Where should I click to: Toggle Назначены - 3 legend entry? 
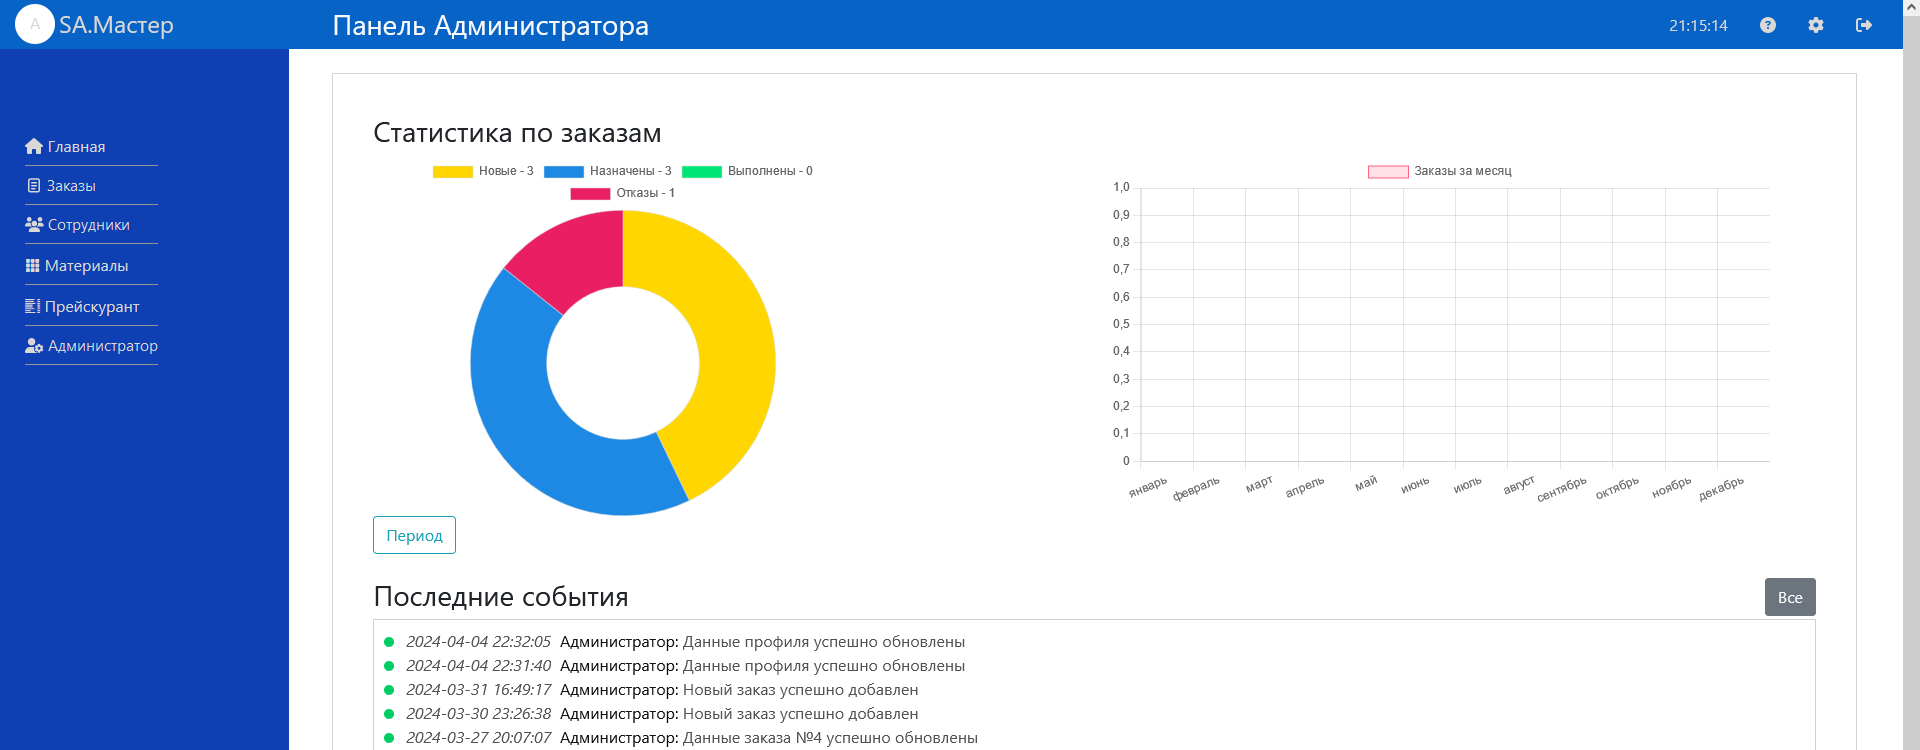pos(608,171)
